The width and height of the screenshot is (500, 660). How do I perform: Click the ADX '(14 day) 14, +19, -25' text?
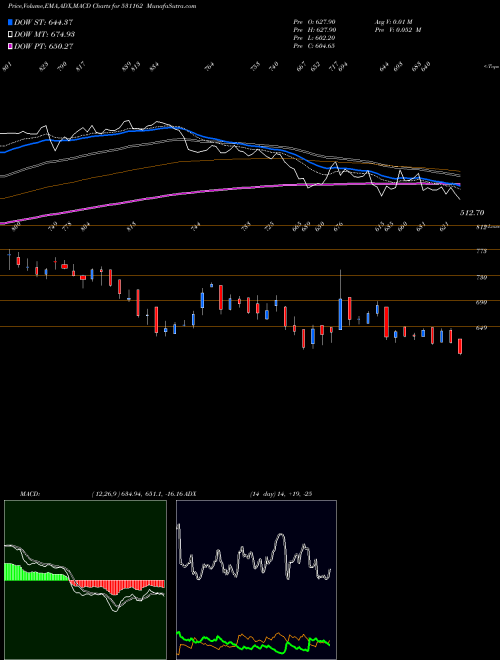coord(280,494)
